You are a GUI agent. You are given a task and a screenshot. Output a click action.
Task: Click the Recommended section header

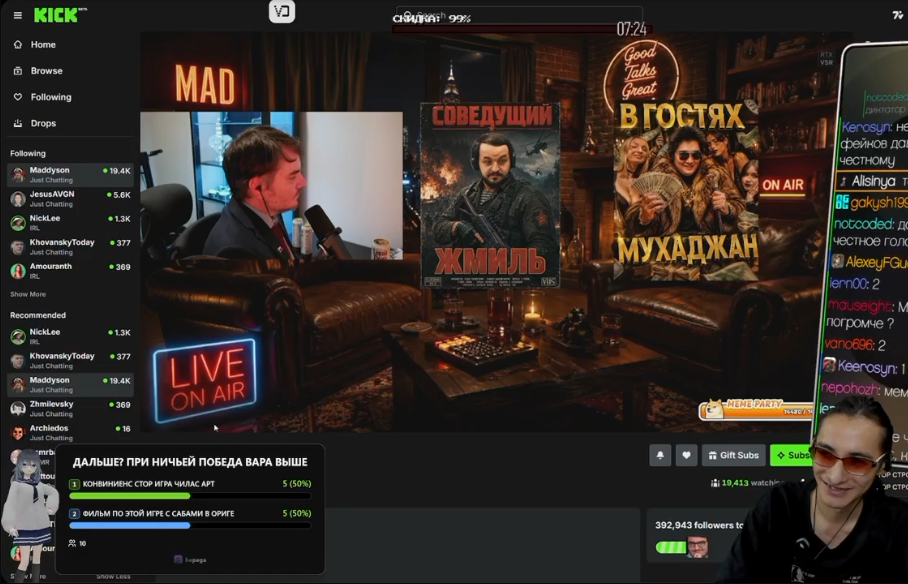(38, 315)
